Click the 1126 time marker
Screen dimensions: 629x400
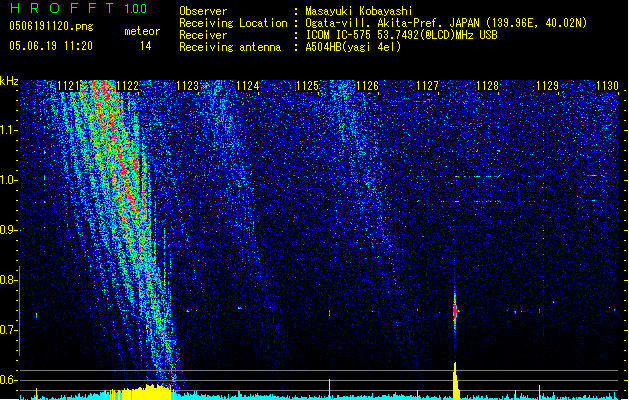pyautogui.click(x=367, y=86)
